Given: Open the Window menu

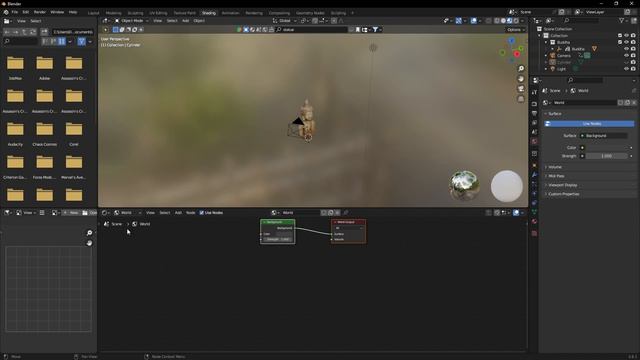Looking at the screenshot, I should (x=57, y=12).
